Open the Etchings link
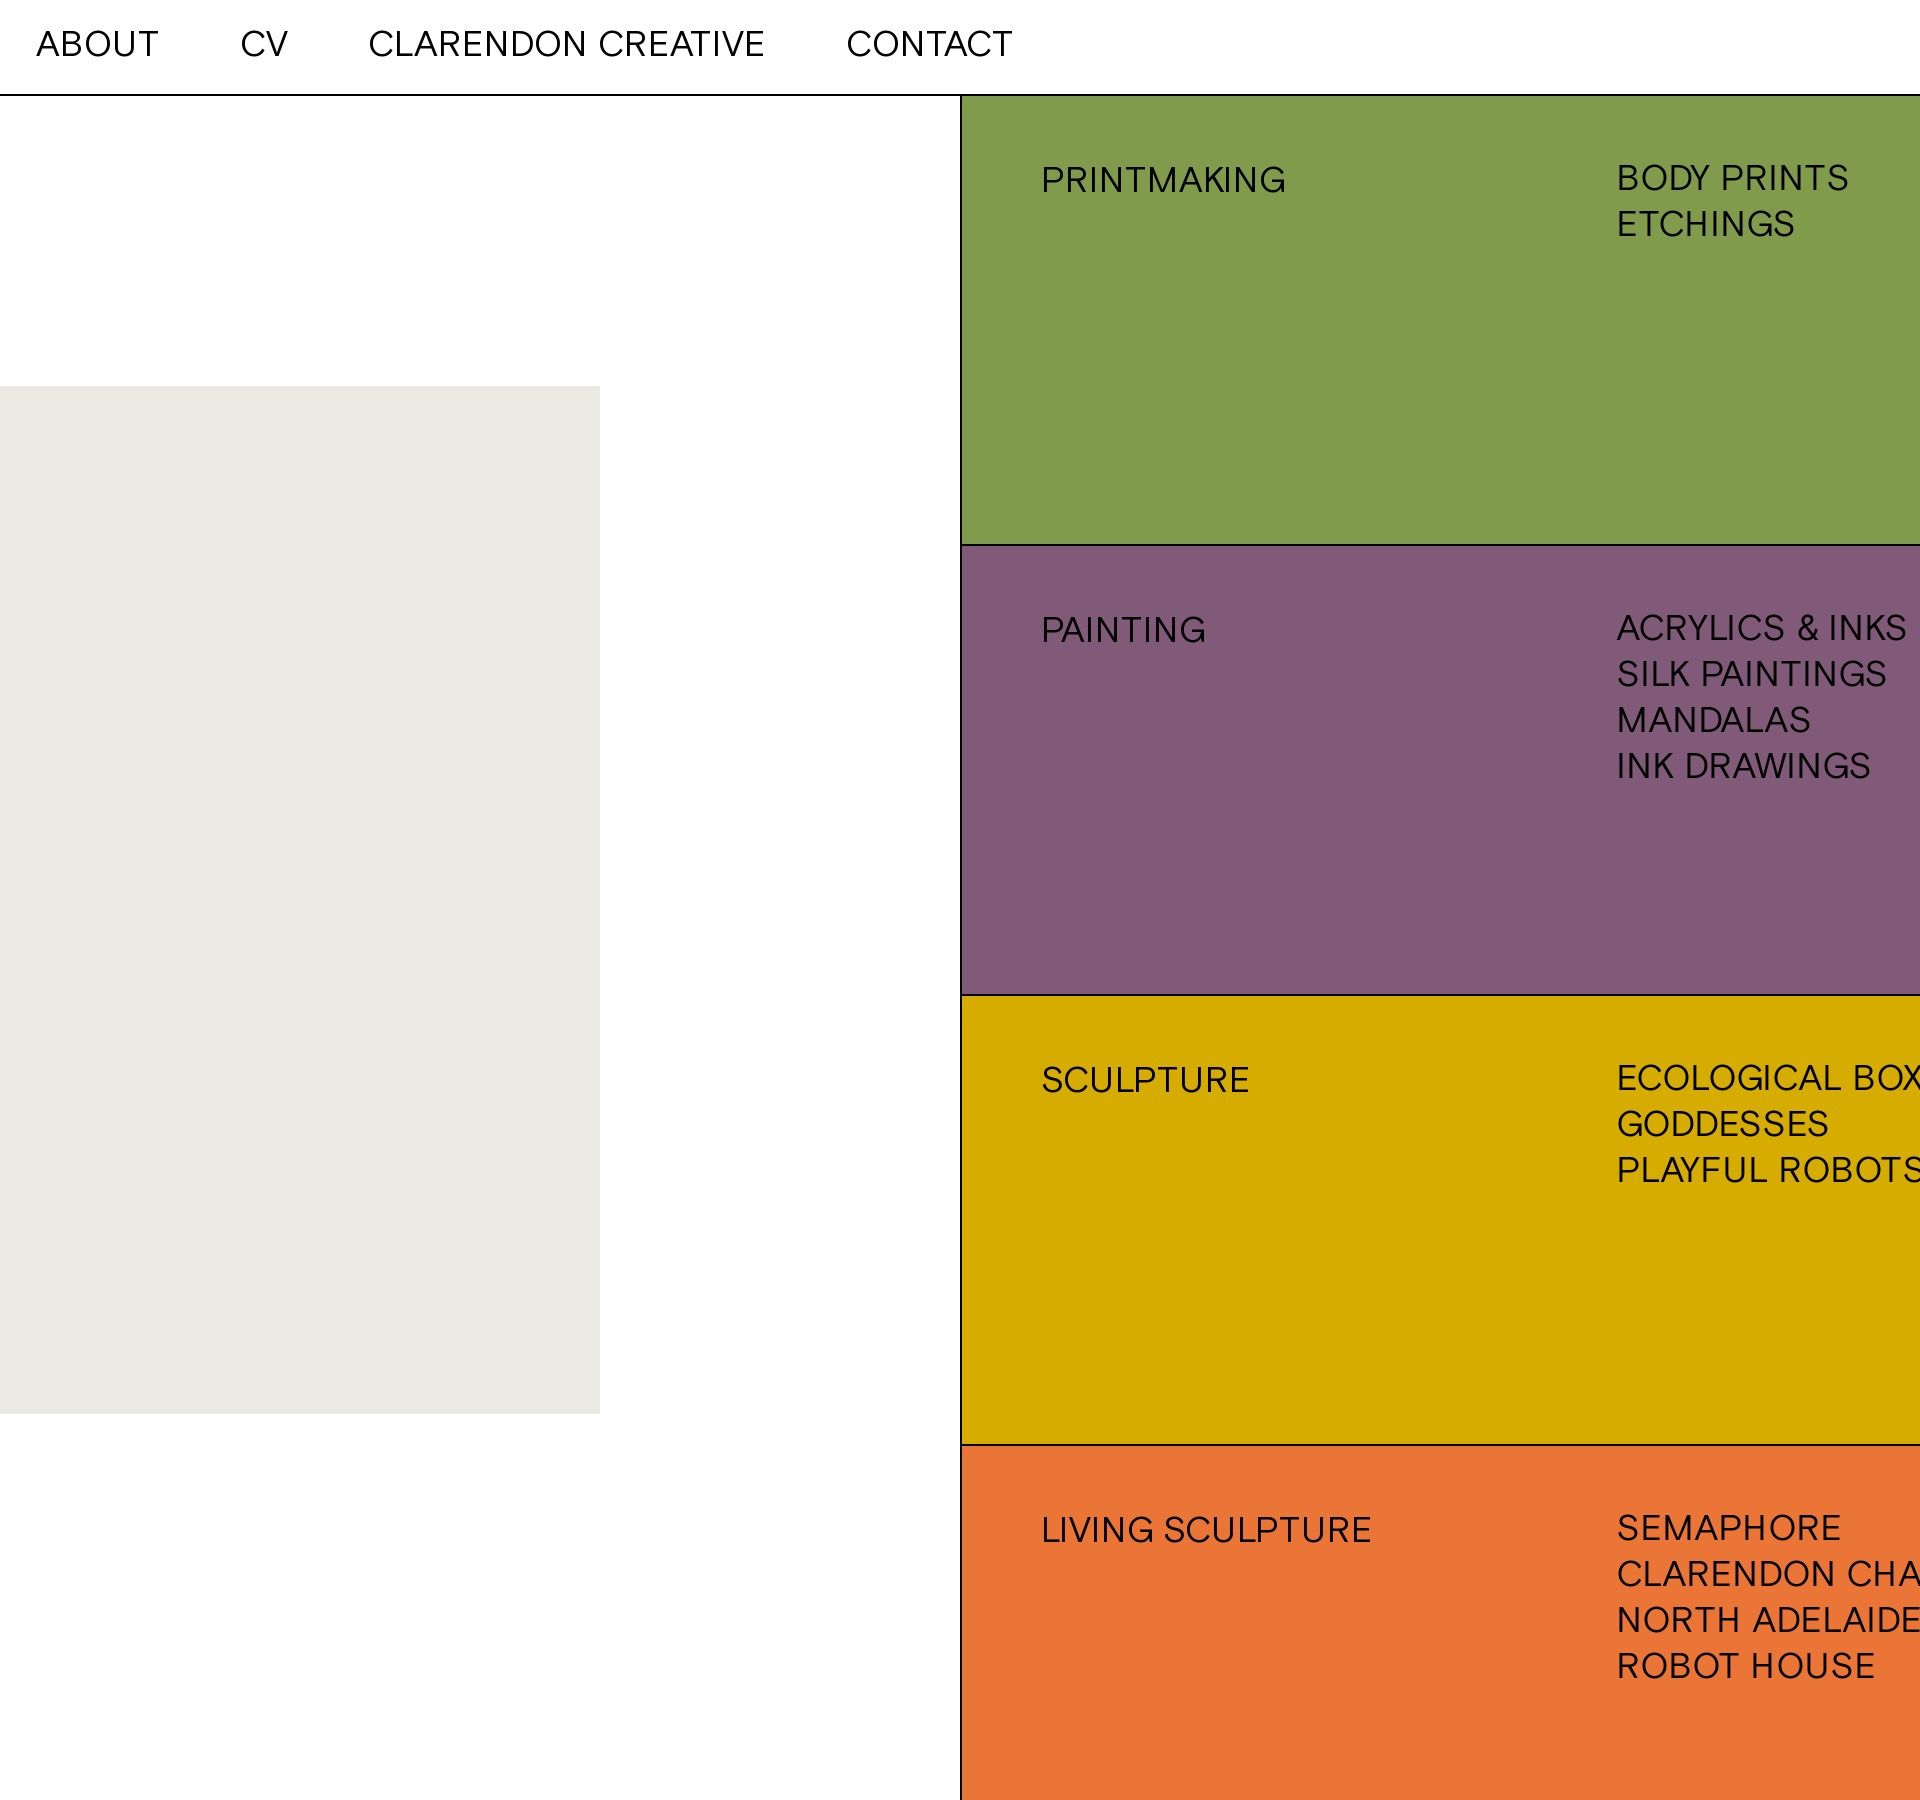Image resolution: width=1920 pixels, height=1800 pixels. [1705, 224]
